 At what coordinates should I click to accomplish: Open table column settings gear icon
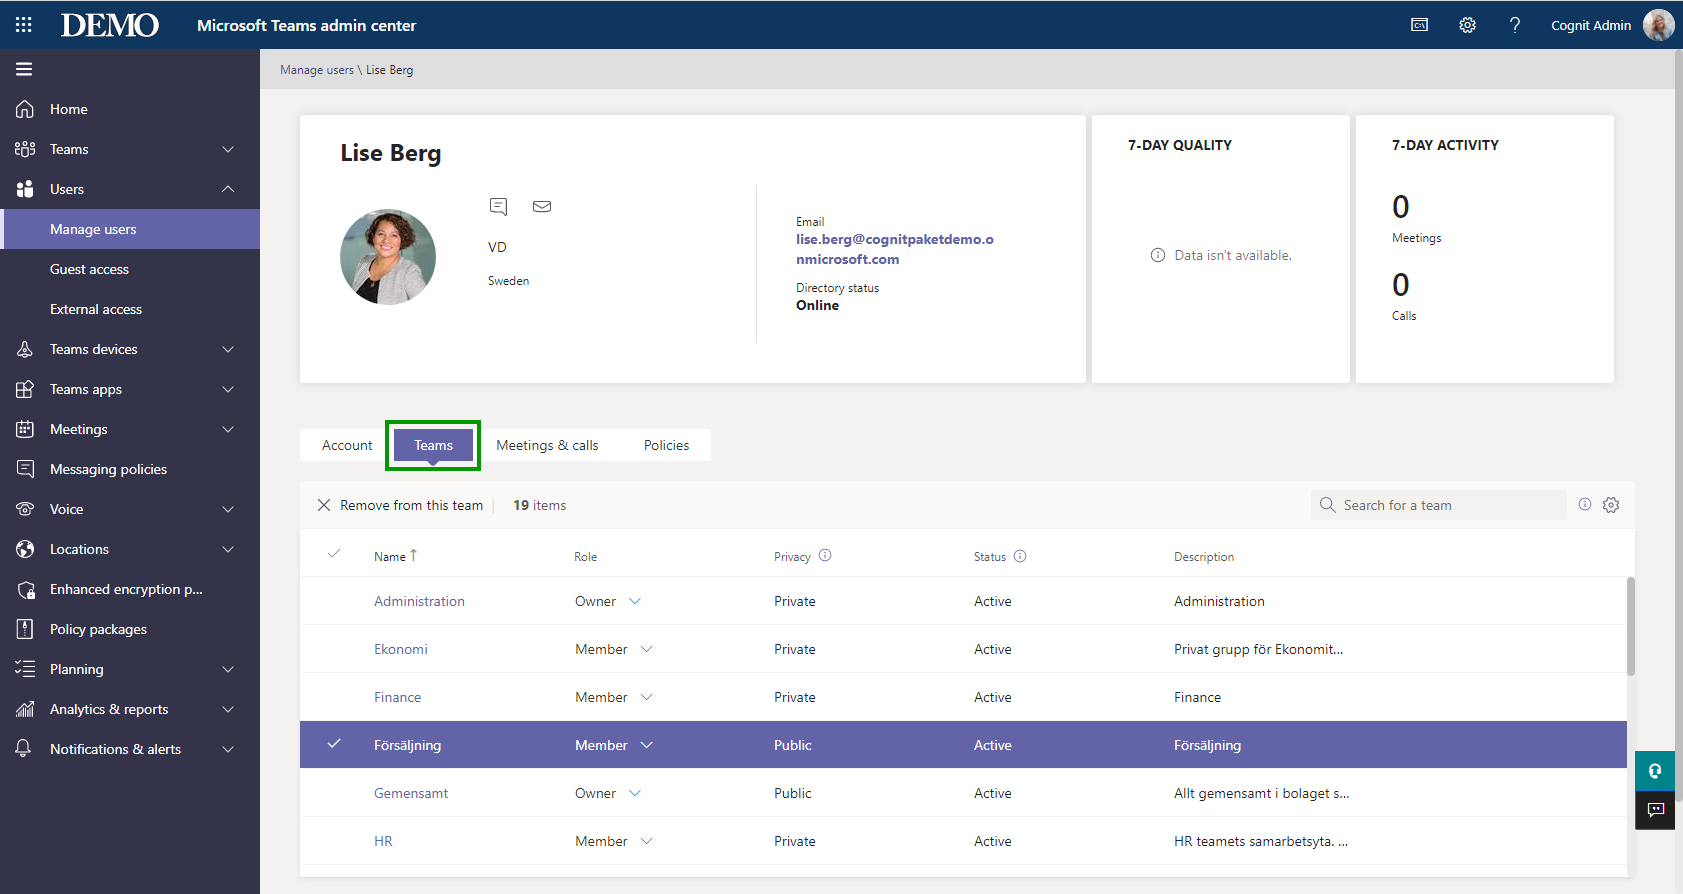tap(1611, 505)
